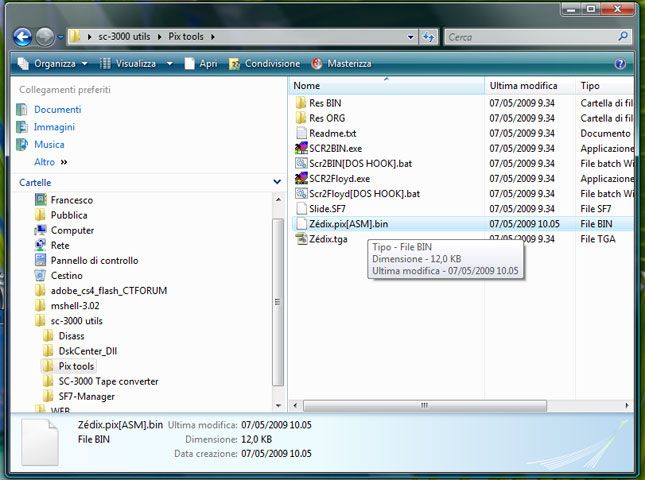Select sc-3000 utils in the address path
The image size is (645, 480).
(x=124, y=37)
